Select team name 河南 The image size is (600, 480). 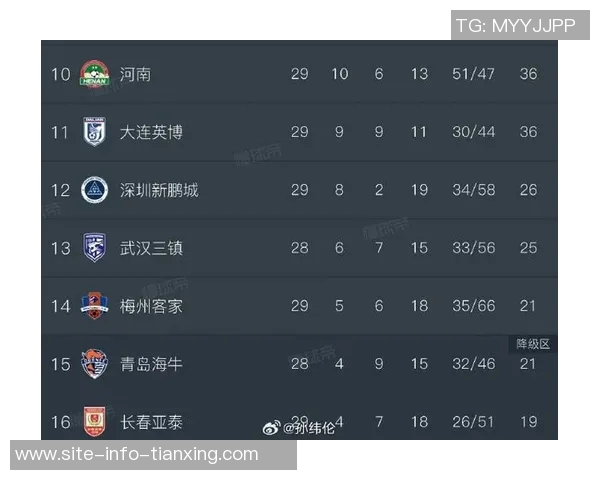[x=135, y=74]
